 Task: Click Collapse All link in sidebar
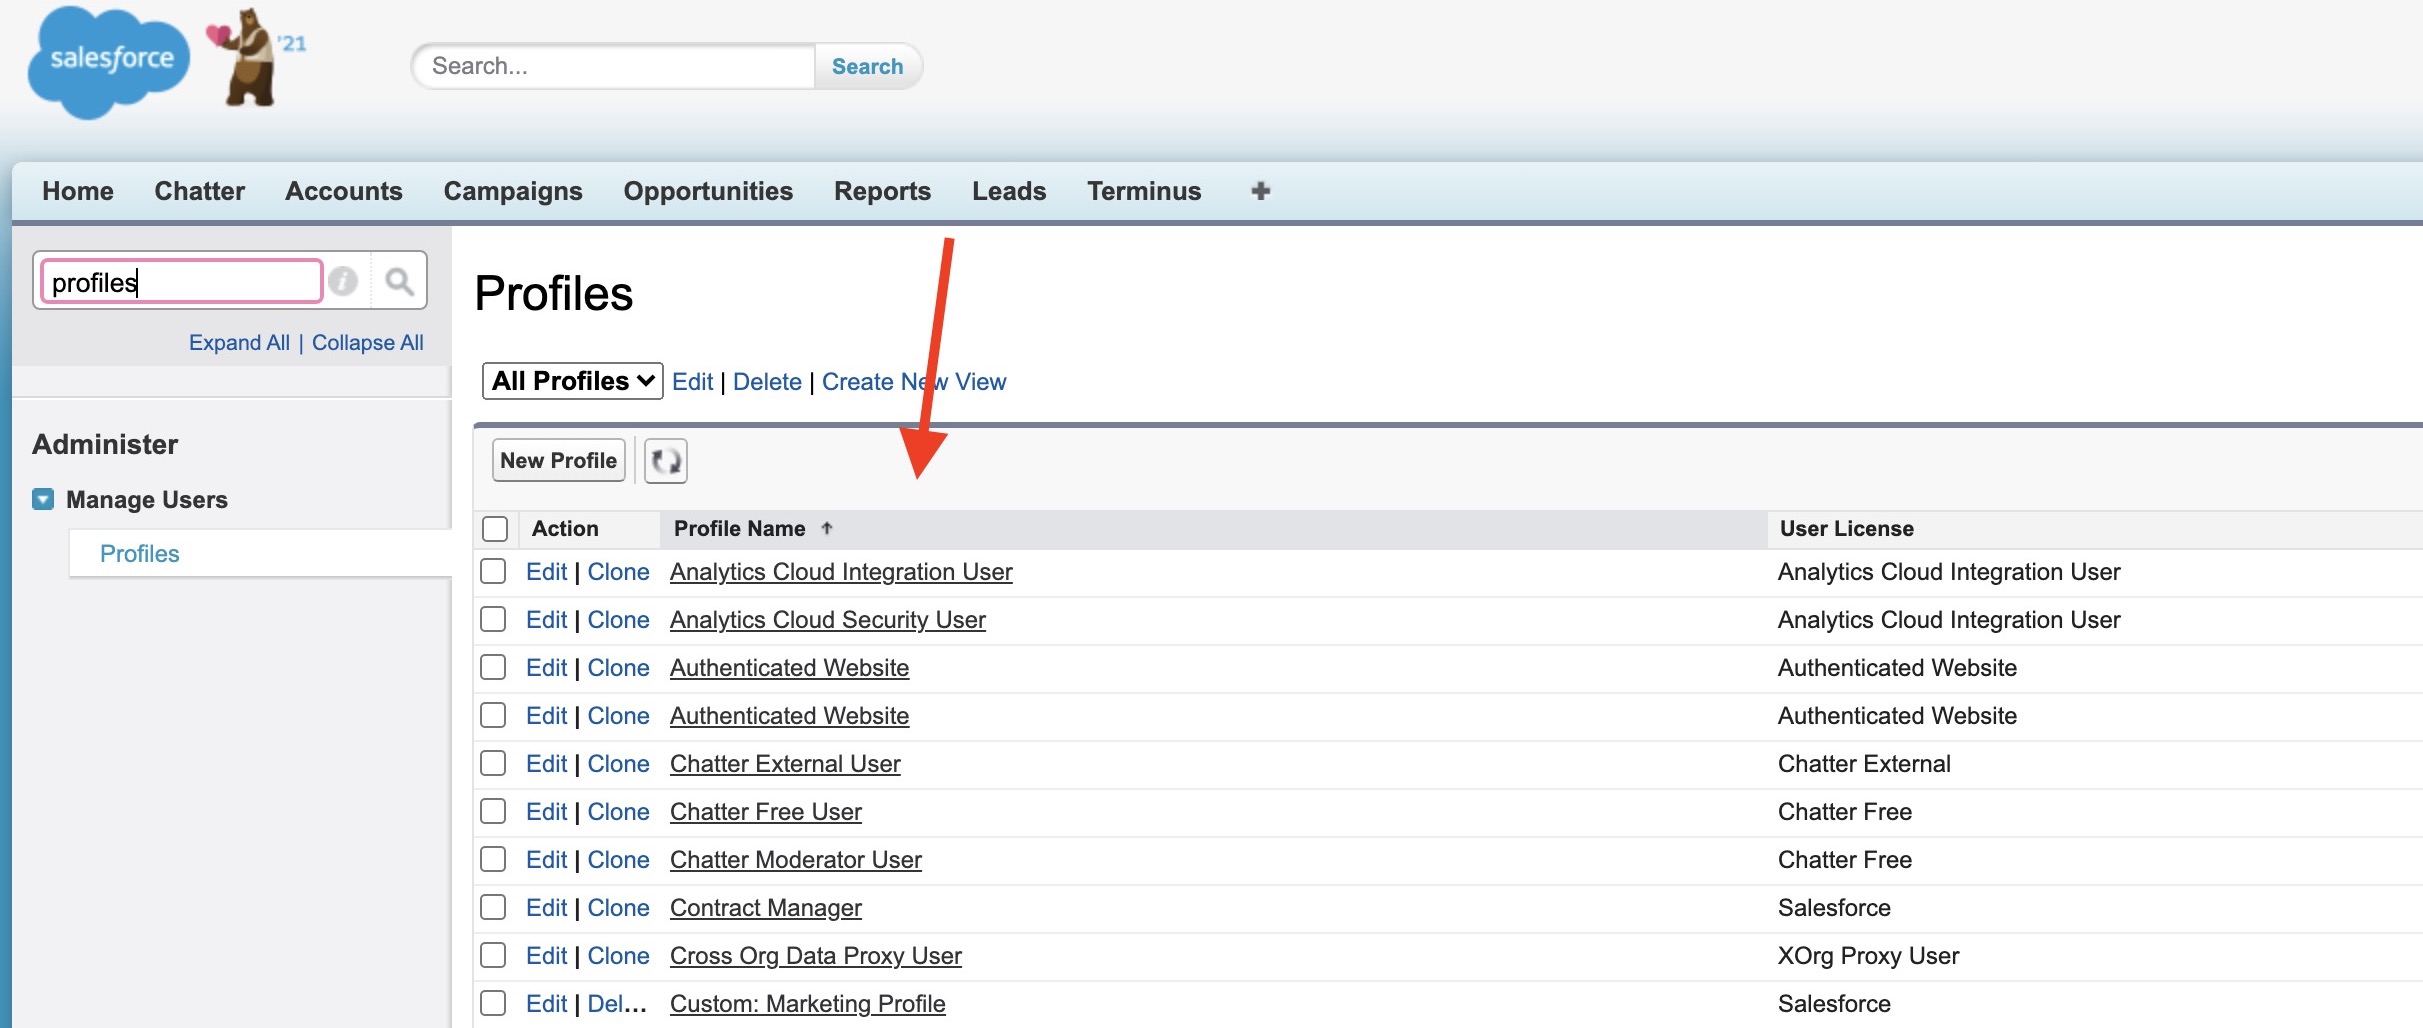(368, 343)
